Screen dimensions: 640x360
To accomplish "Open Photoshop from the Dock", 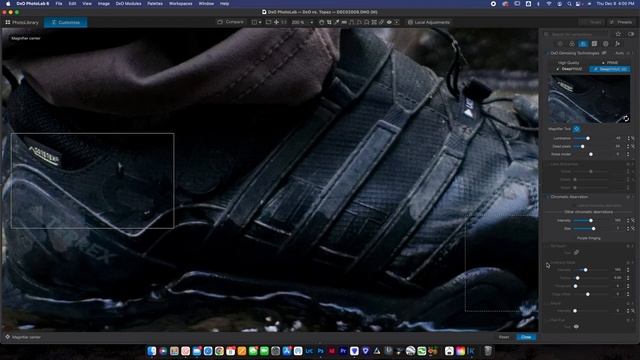I will click(x=320, y=351).
